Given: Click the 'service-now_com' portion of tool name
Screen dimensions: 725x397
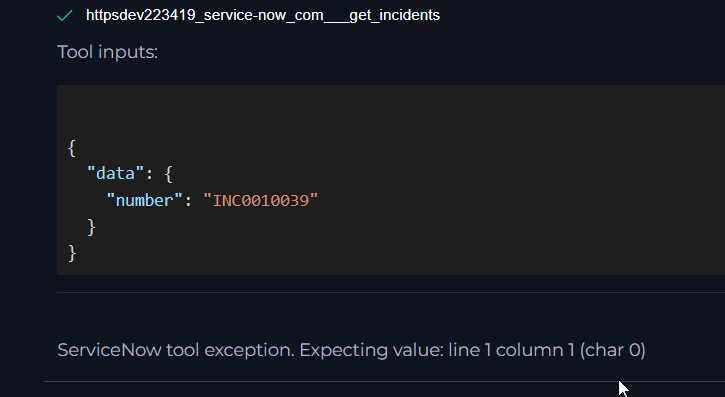Looking at the screenshot, I should (x=264, y=15).
